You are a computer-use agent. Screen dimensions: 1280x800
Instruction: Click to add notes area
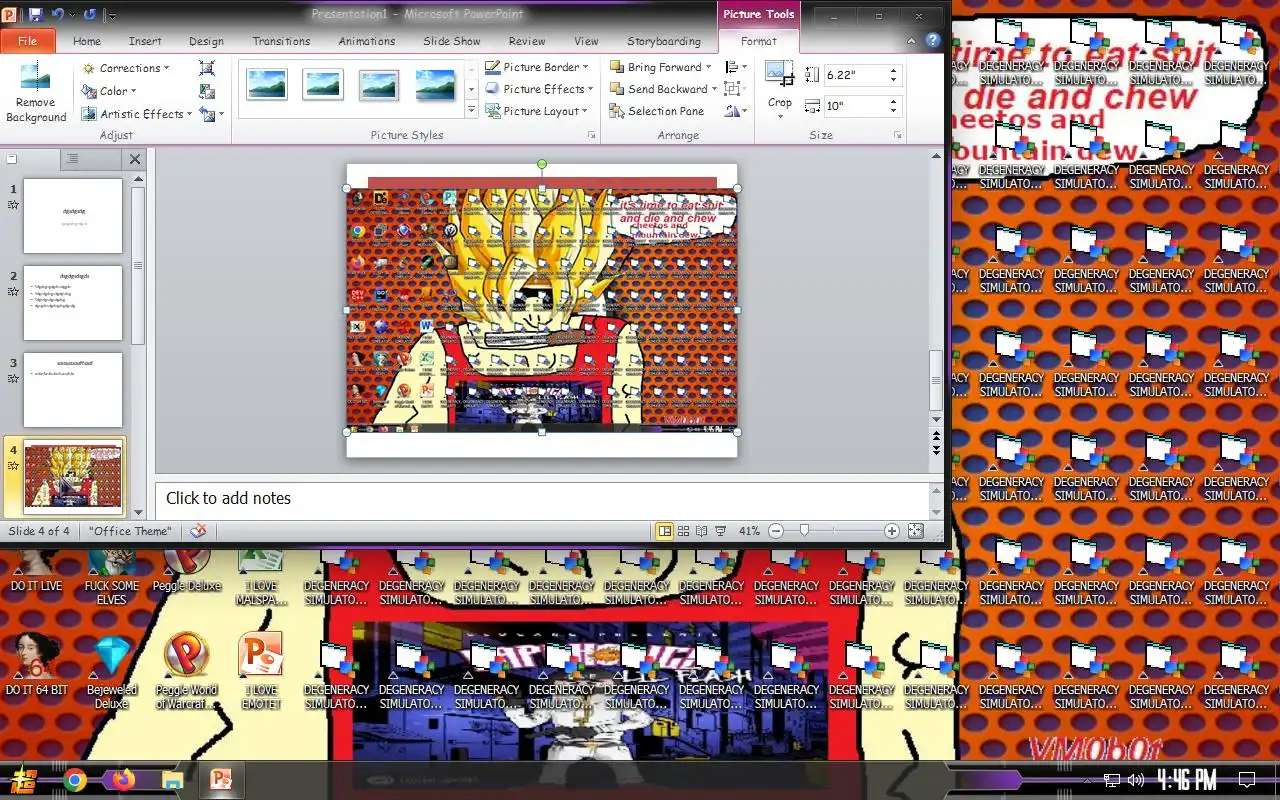tap(542, 499)
